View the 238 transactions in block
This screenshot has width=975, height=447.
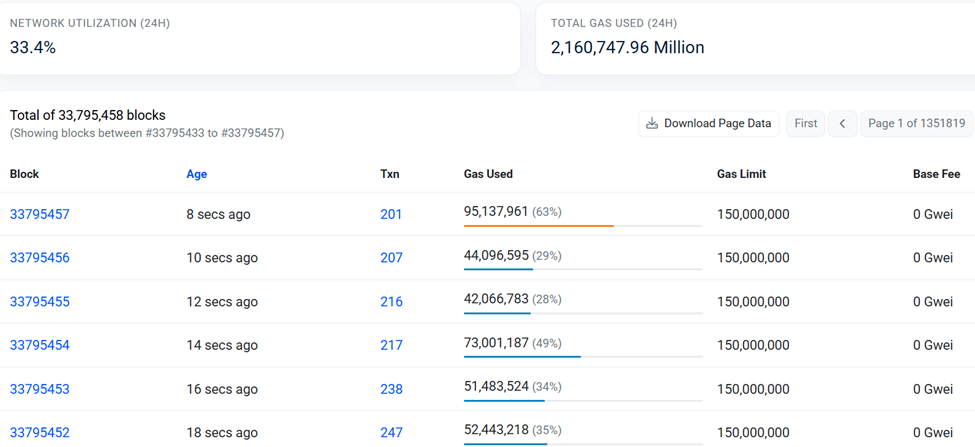(x=391, y=389)
